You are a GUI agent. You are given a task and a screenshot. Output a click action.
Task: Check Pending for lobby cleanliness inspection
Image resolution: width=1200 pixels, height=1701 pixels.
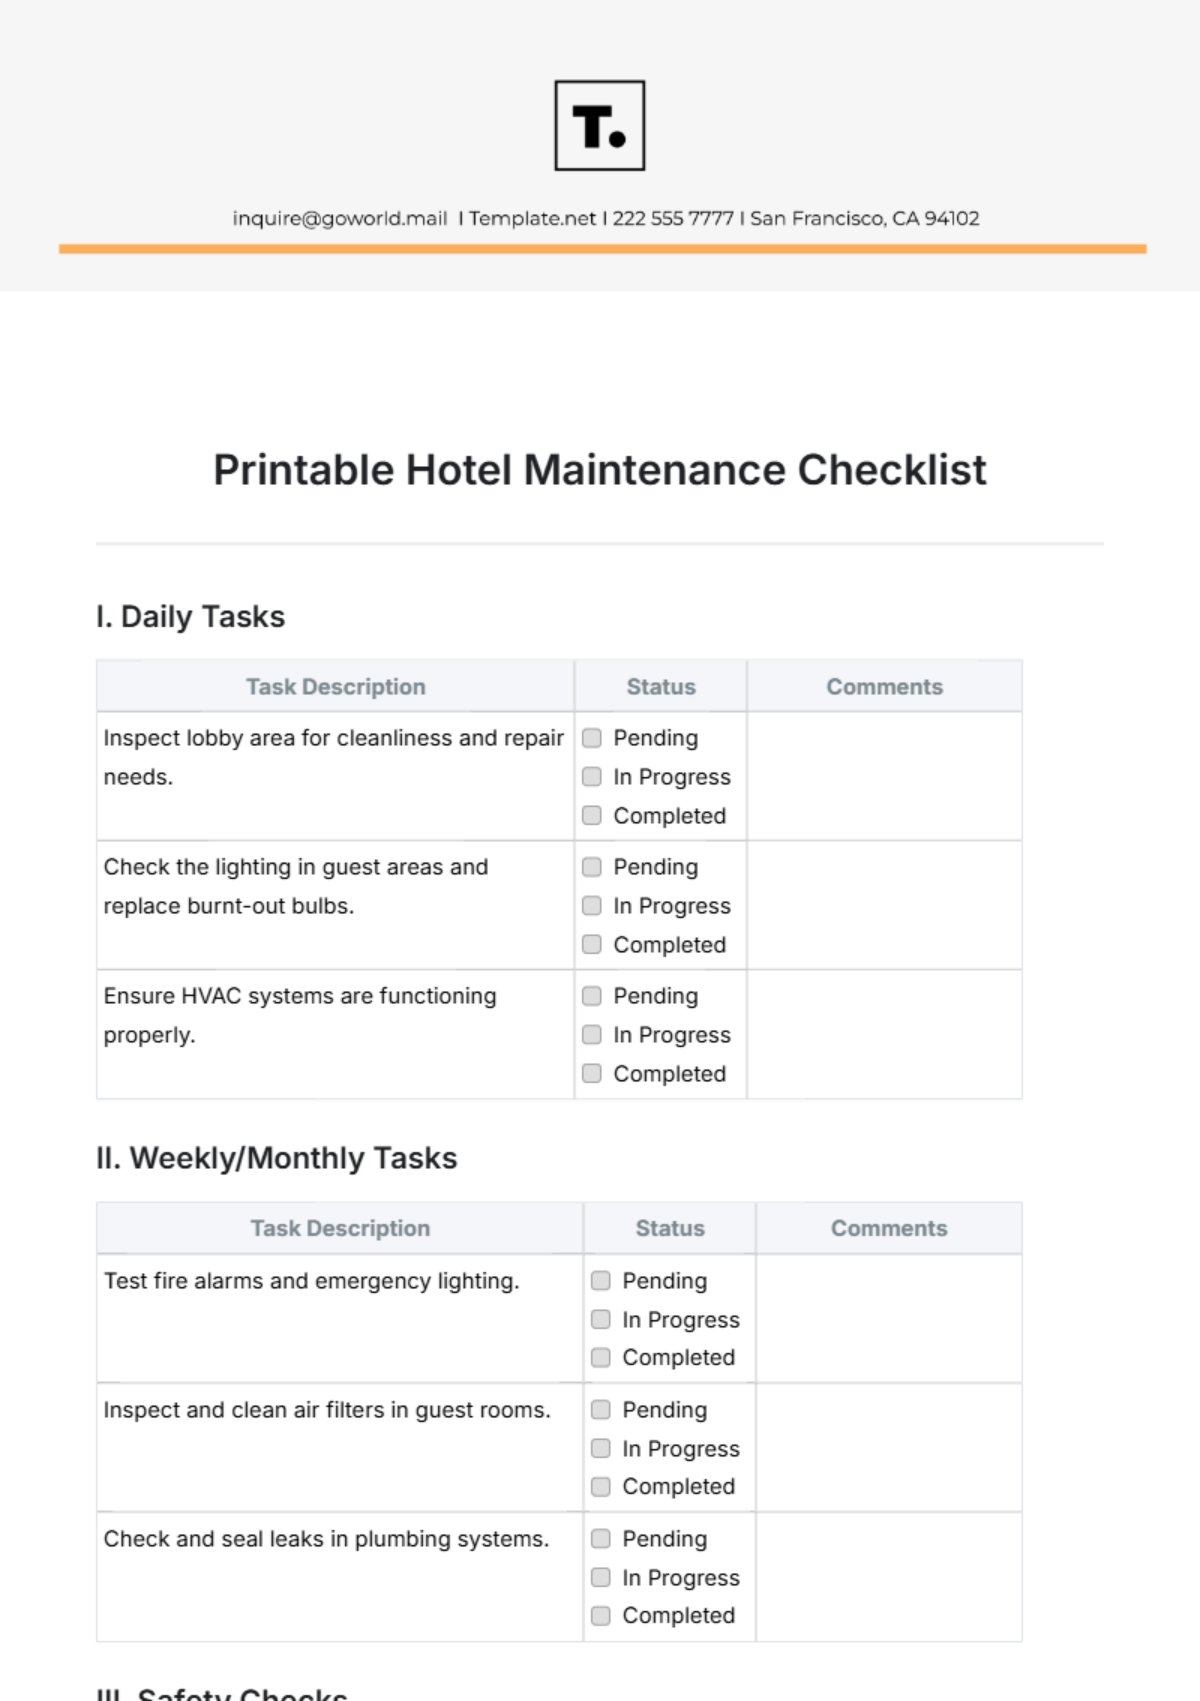[592, 738]
